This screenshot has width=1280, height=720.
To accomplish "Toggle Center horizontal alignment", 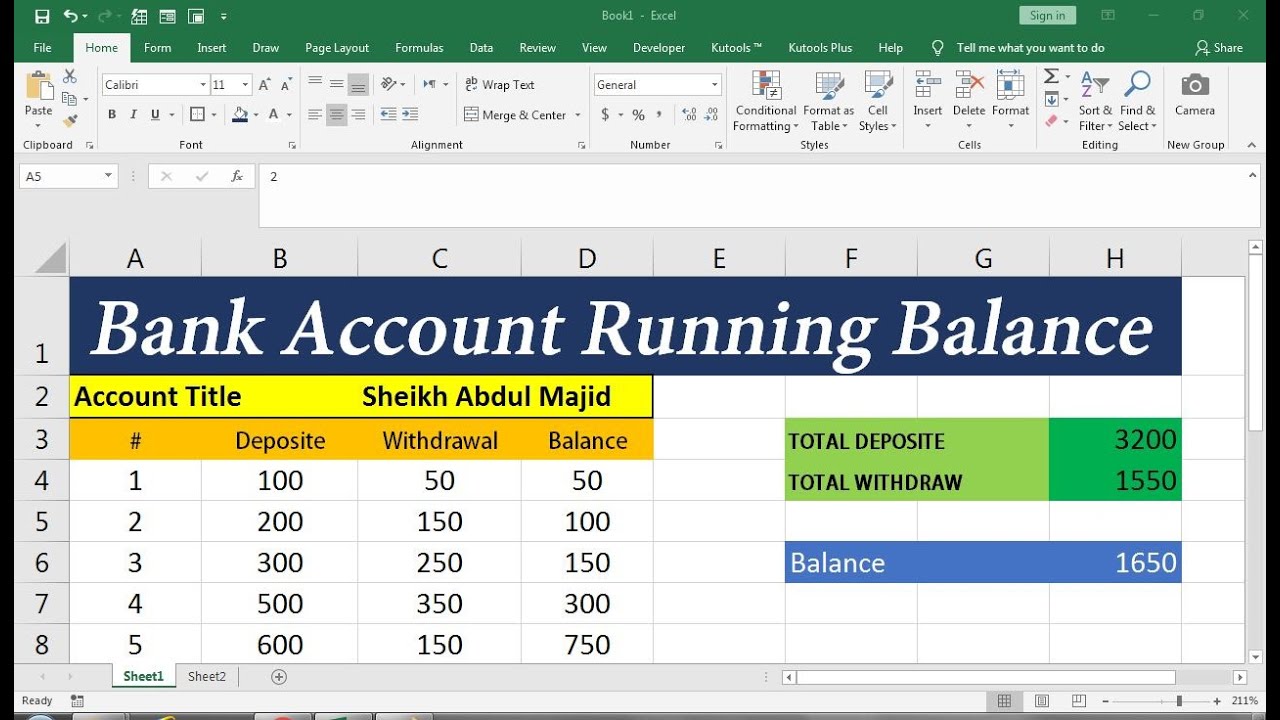I will [x=337, y=114].
